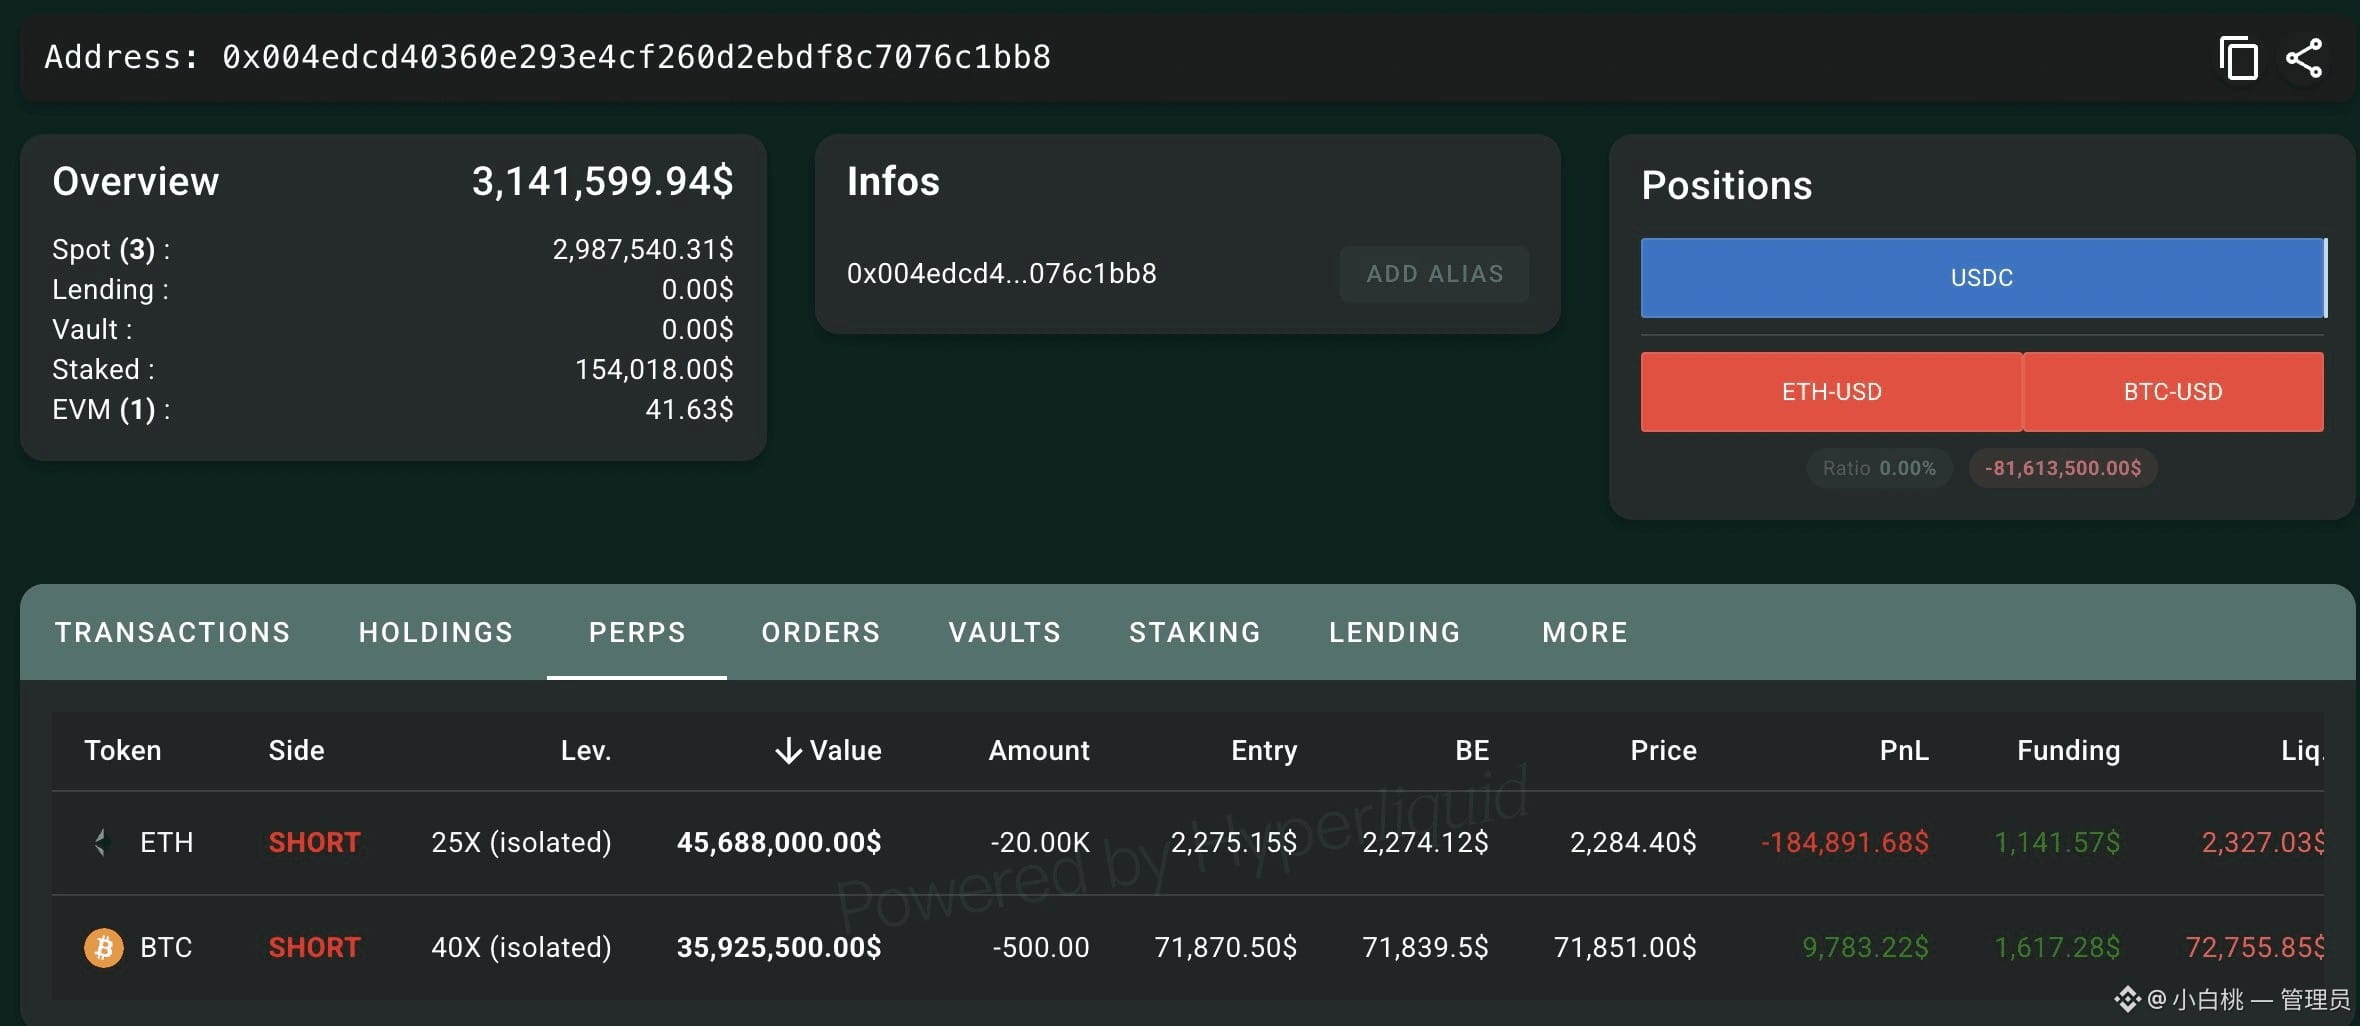Click the ETH value 45,688,000.00$
The width and height of the screenshot is (2360, 1026).
[779, 842]
